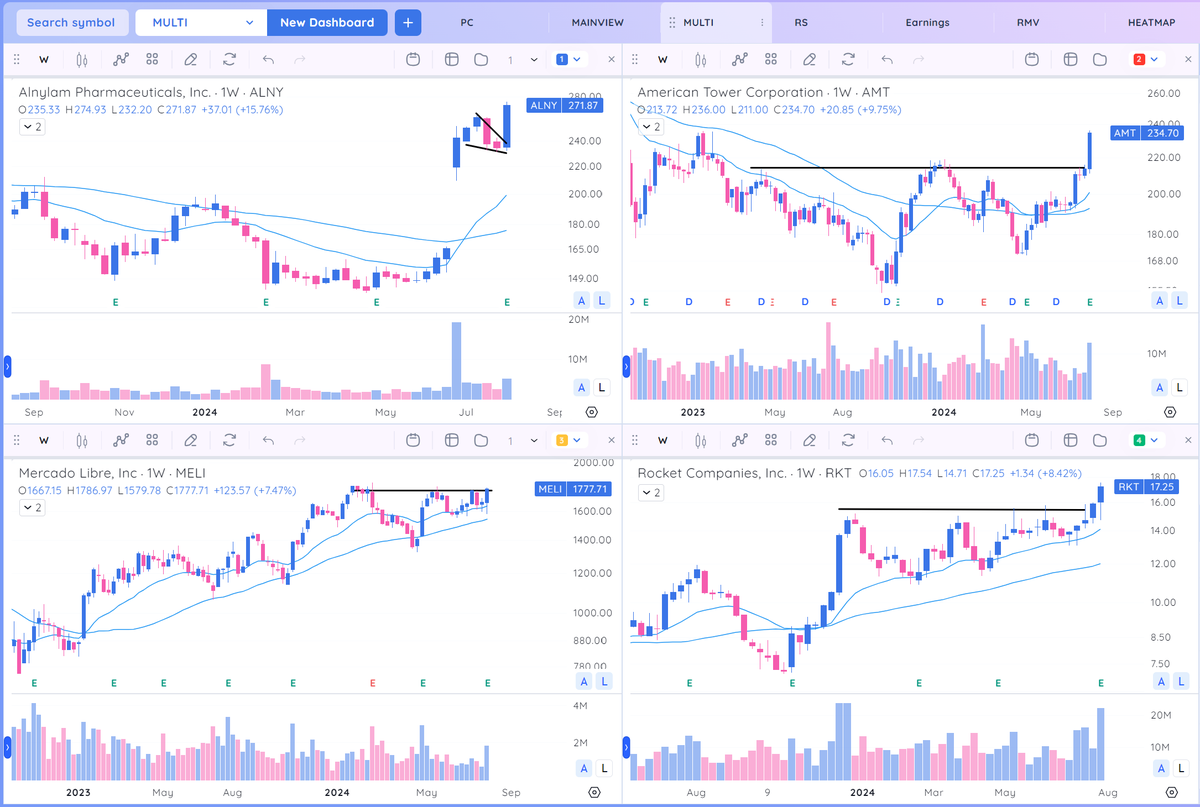Screen dimensions: 1200x807
Task: Click four-squares templates icon in ALNY panel
Action: pyautogui.click(x=152, y=60)
